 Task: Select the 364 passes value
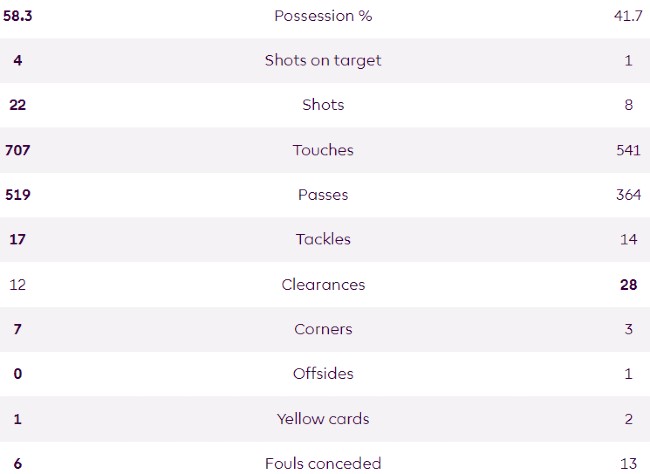pos(628,195)
